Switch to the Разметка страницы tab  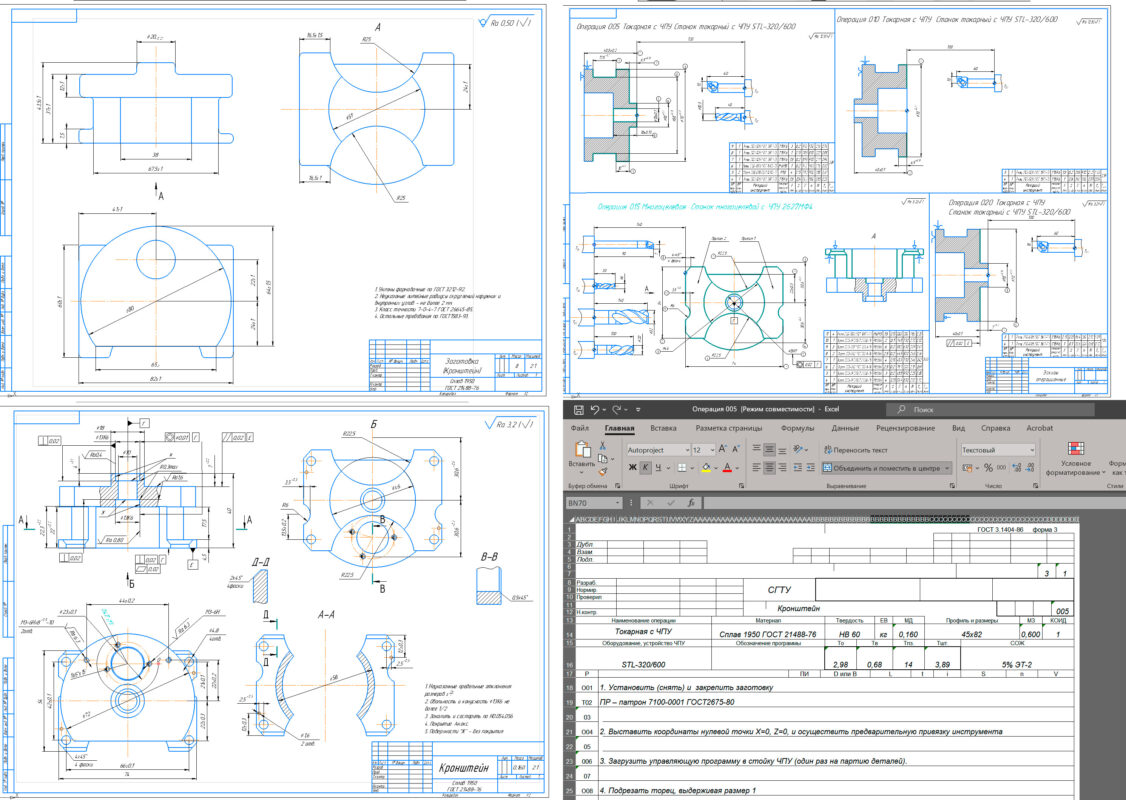click(x=729, y=428)
